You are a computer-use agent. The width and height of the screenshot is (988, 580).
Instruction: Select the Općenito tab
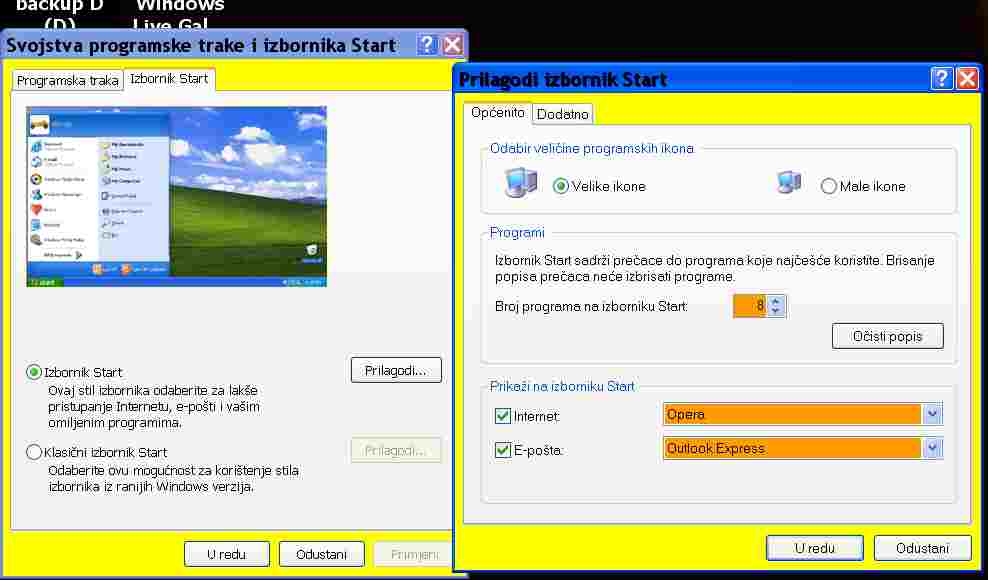point(498,112)
